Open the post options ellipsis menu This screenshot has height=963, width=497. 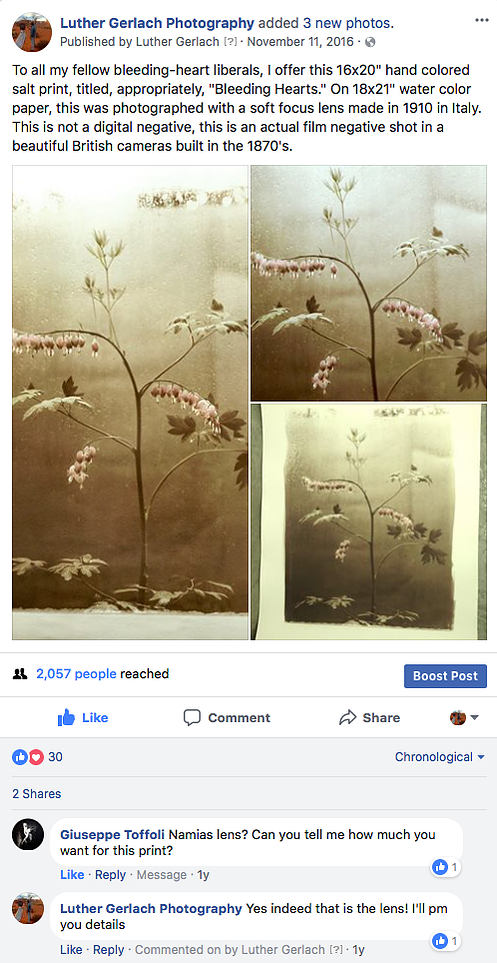[482, 20]
